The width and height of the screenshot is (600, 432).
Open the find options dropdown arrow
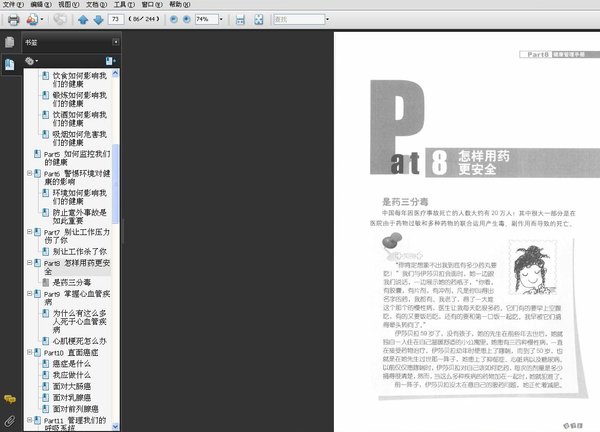click(x=327, y=19)
